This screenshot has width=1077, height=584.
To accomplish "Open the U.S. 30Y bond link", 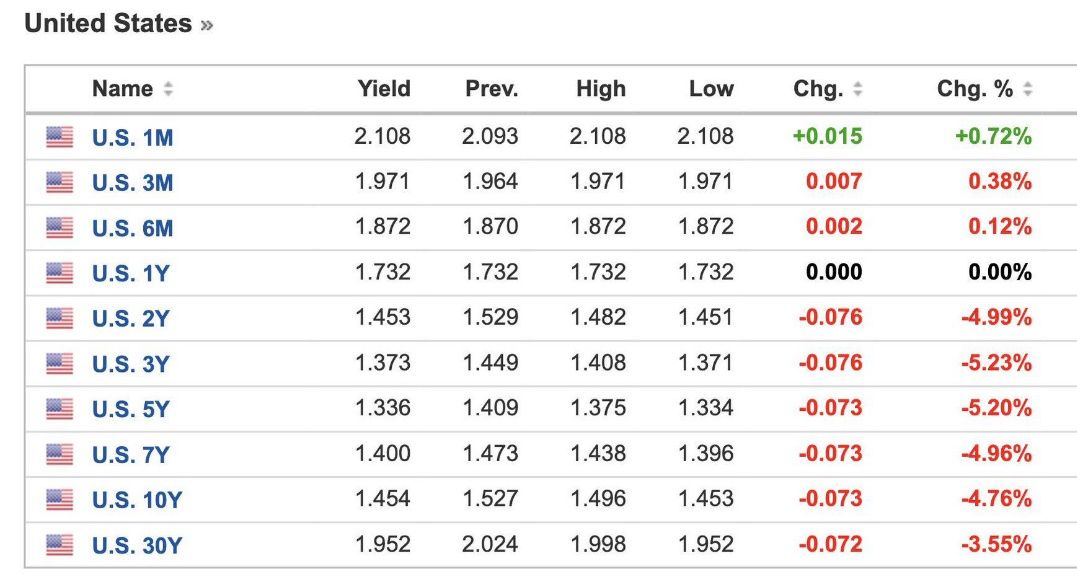I will (137, 546).
